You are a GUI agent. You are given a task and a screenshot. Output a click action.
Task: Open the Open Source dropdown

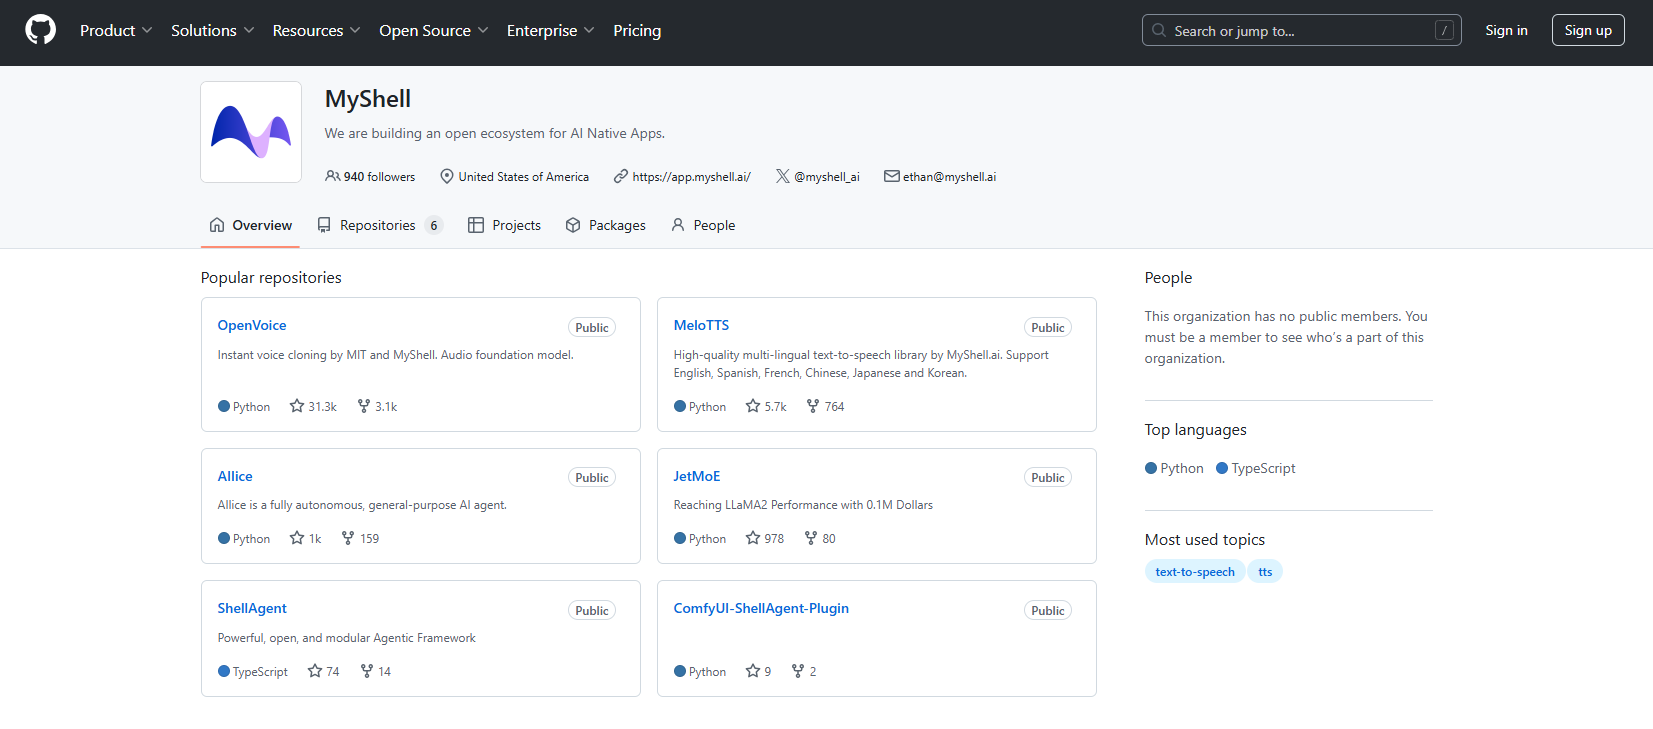pos(433,30)
